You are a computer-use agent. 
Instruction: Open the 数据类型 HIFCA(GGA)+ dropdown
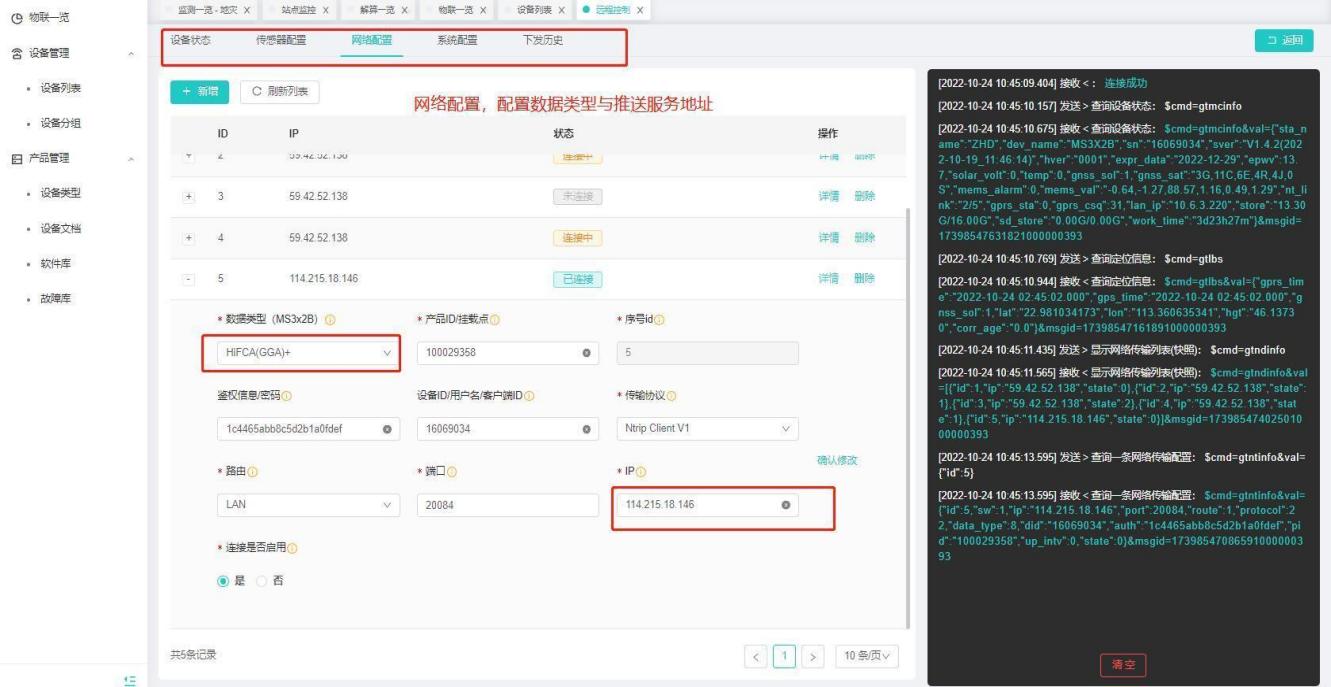[307, 353]
